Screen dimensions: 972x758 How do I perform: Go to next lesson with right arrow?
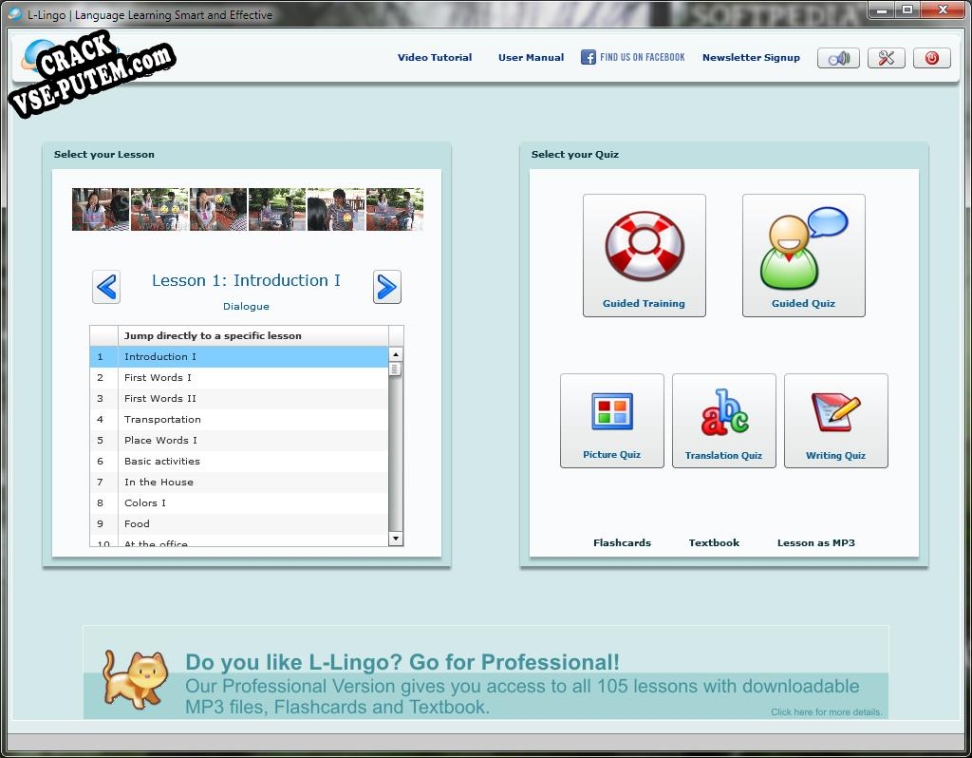pos(387,287)
